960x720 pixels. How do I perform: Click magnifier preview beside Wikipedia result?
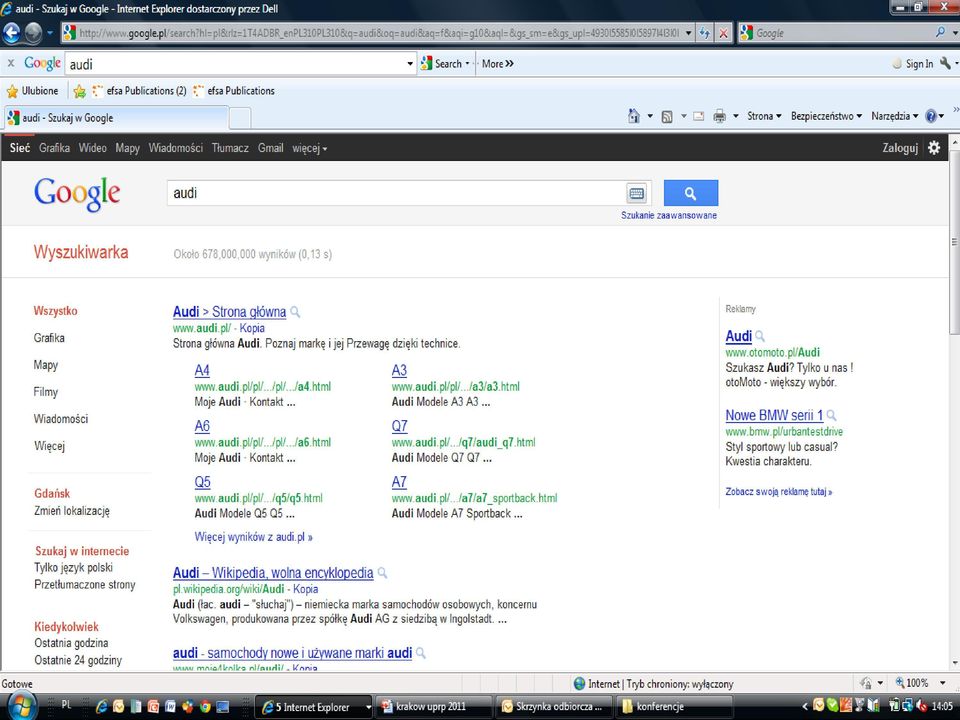(x=383, y=573)
